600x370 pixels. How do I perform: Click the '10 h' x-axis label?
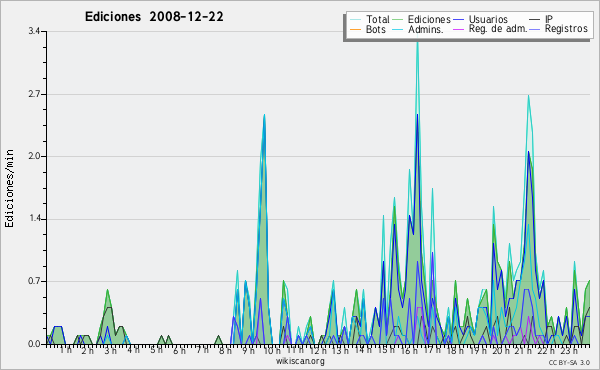coord(272,350)
